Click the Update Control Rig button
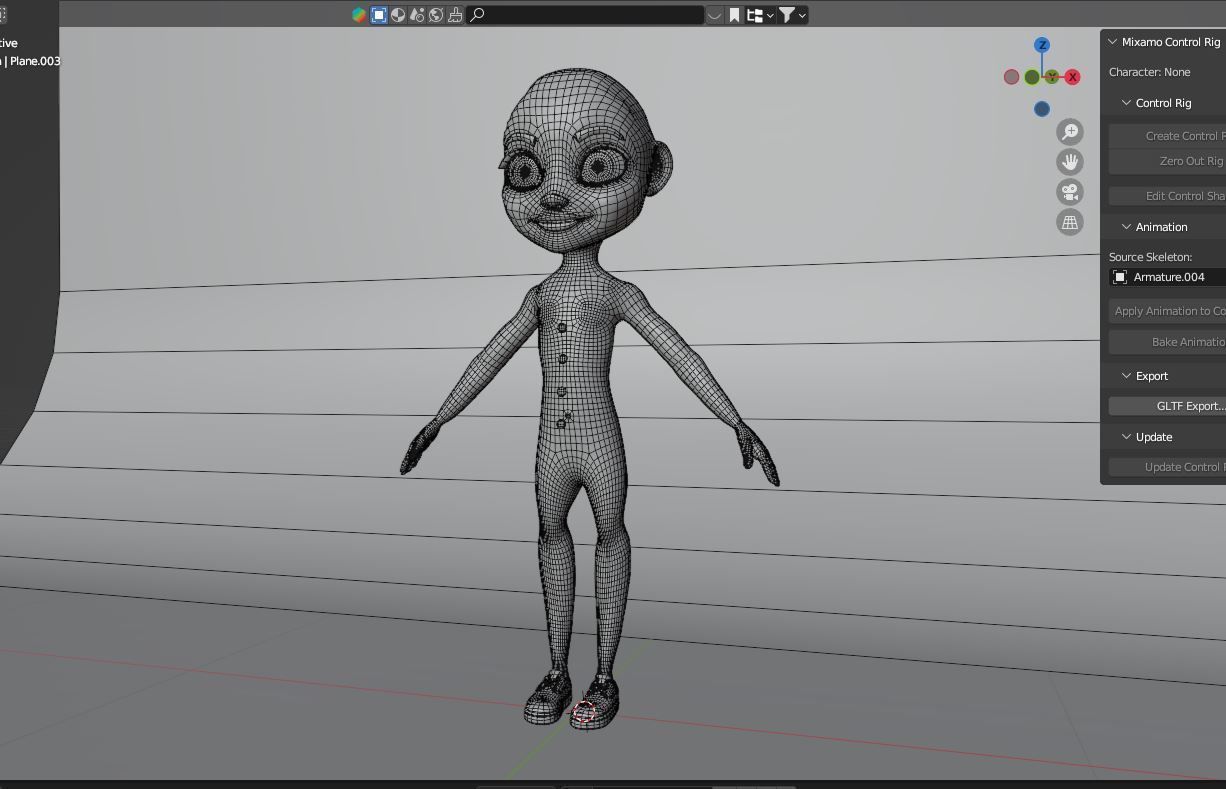The image size is (1226, 789). [1168, 467]
